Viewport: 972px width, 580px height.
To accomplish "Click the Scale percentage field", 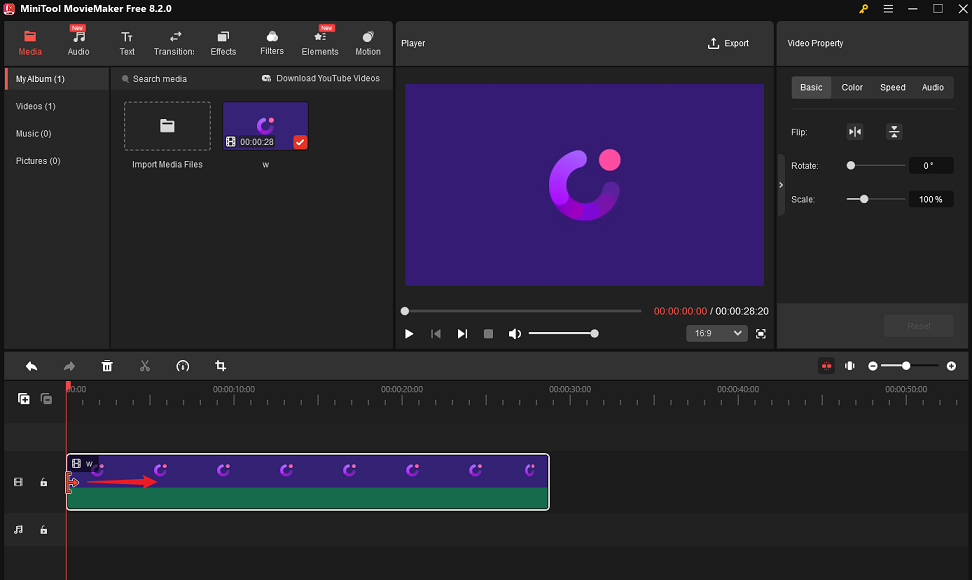I will point(930,199).
